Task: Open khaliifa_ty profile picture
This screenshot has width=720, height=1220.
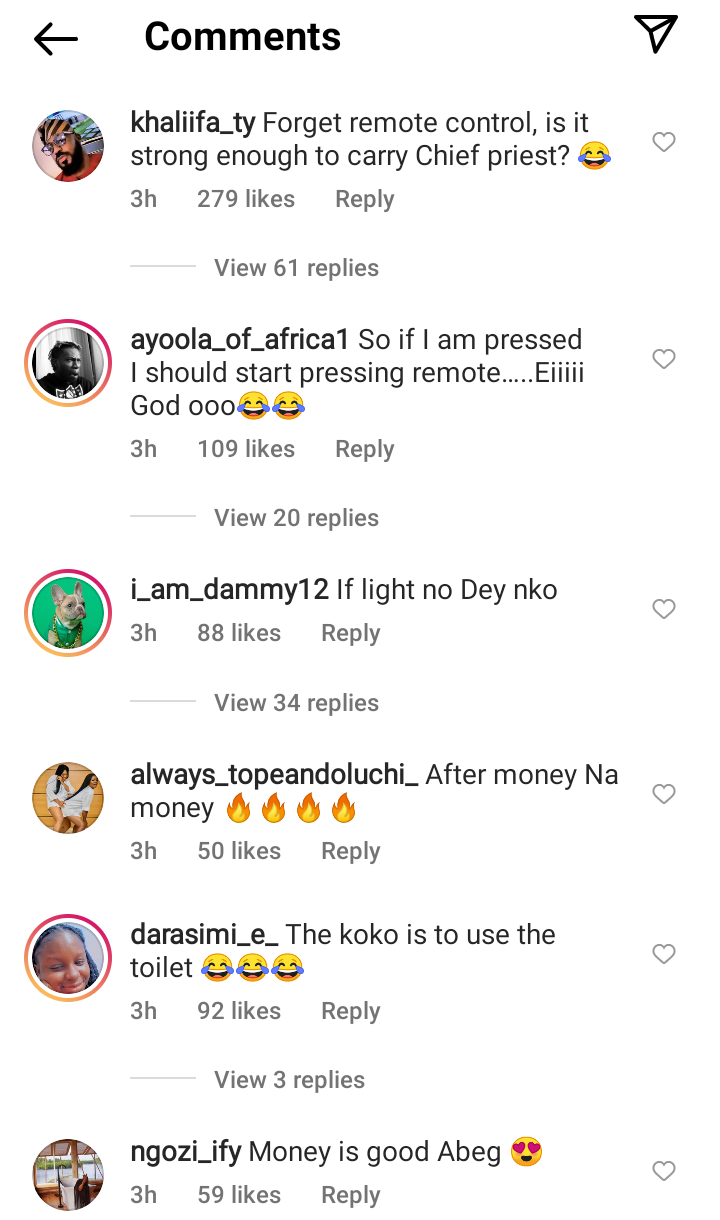Action: [68, 146]
